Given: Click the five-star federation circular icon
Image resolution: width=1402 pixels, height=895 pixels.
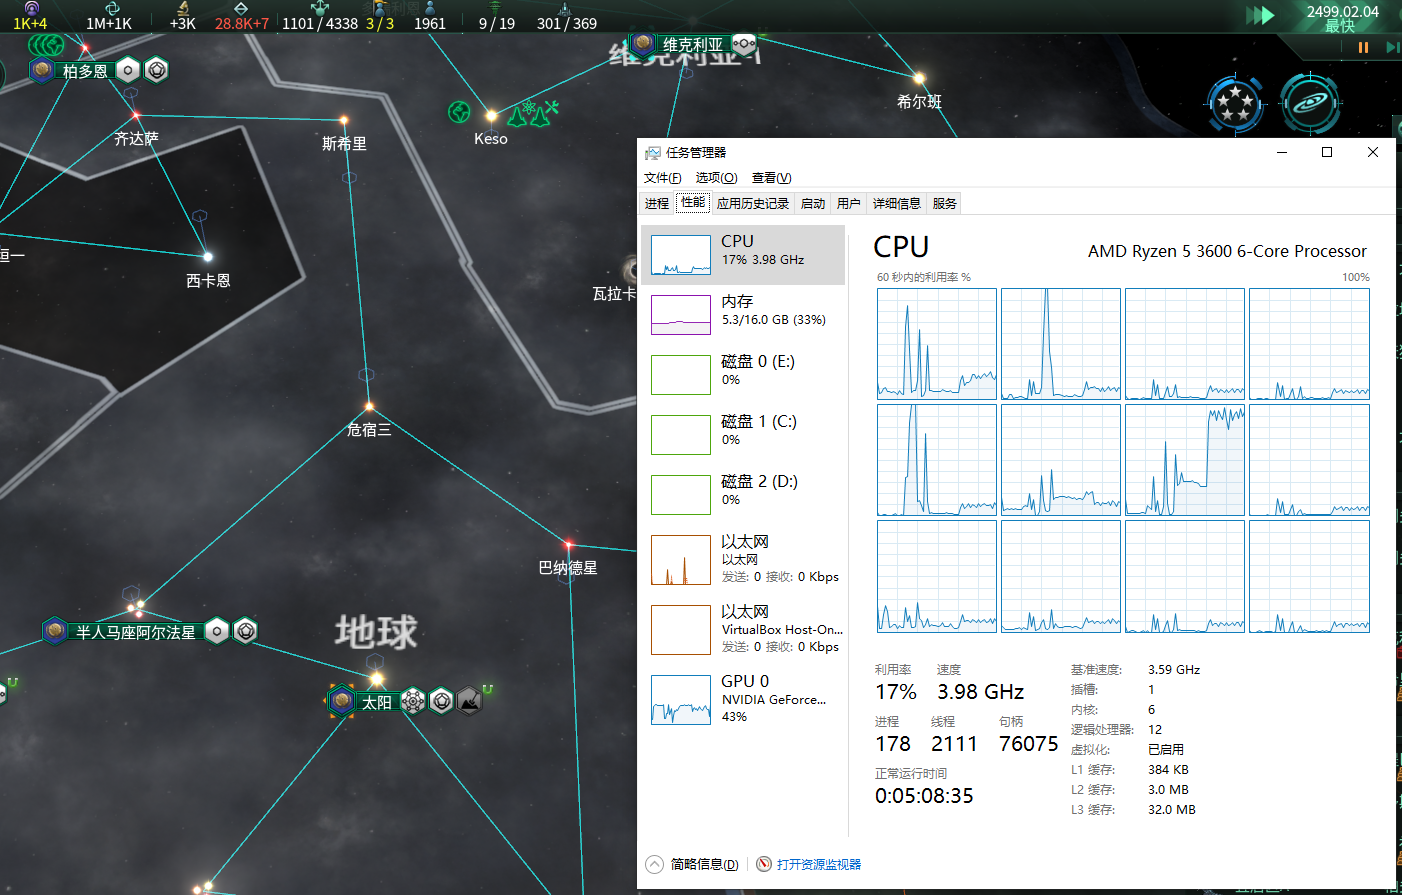Looking at the screenshot, I should (1235, 103).
